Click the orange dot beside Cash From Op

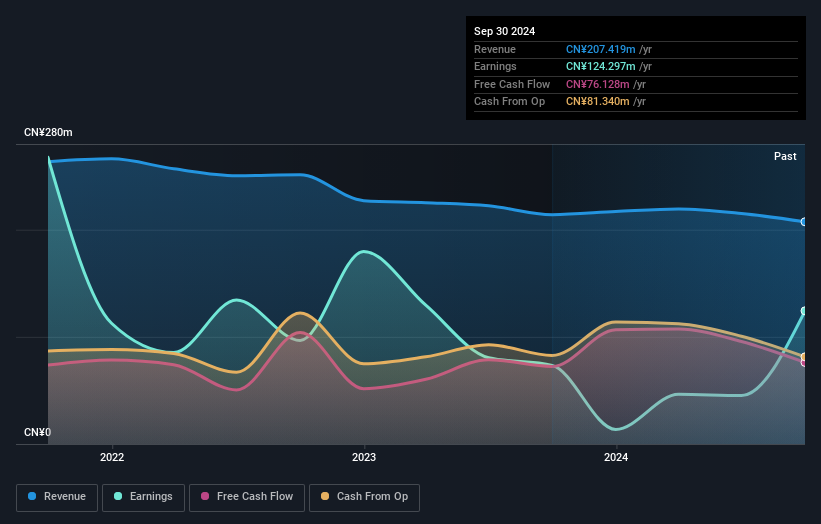point(325,497)
